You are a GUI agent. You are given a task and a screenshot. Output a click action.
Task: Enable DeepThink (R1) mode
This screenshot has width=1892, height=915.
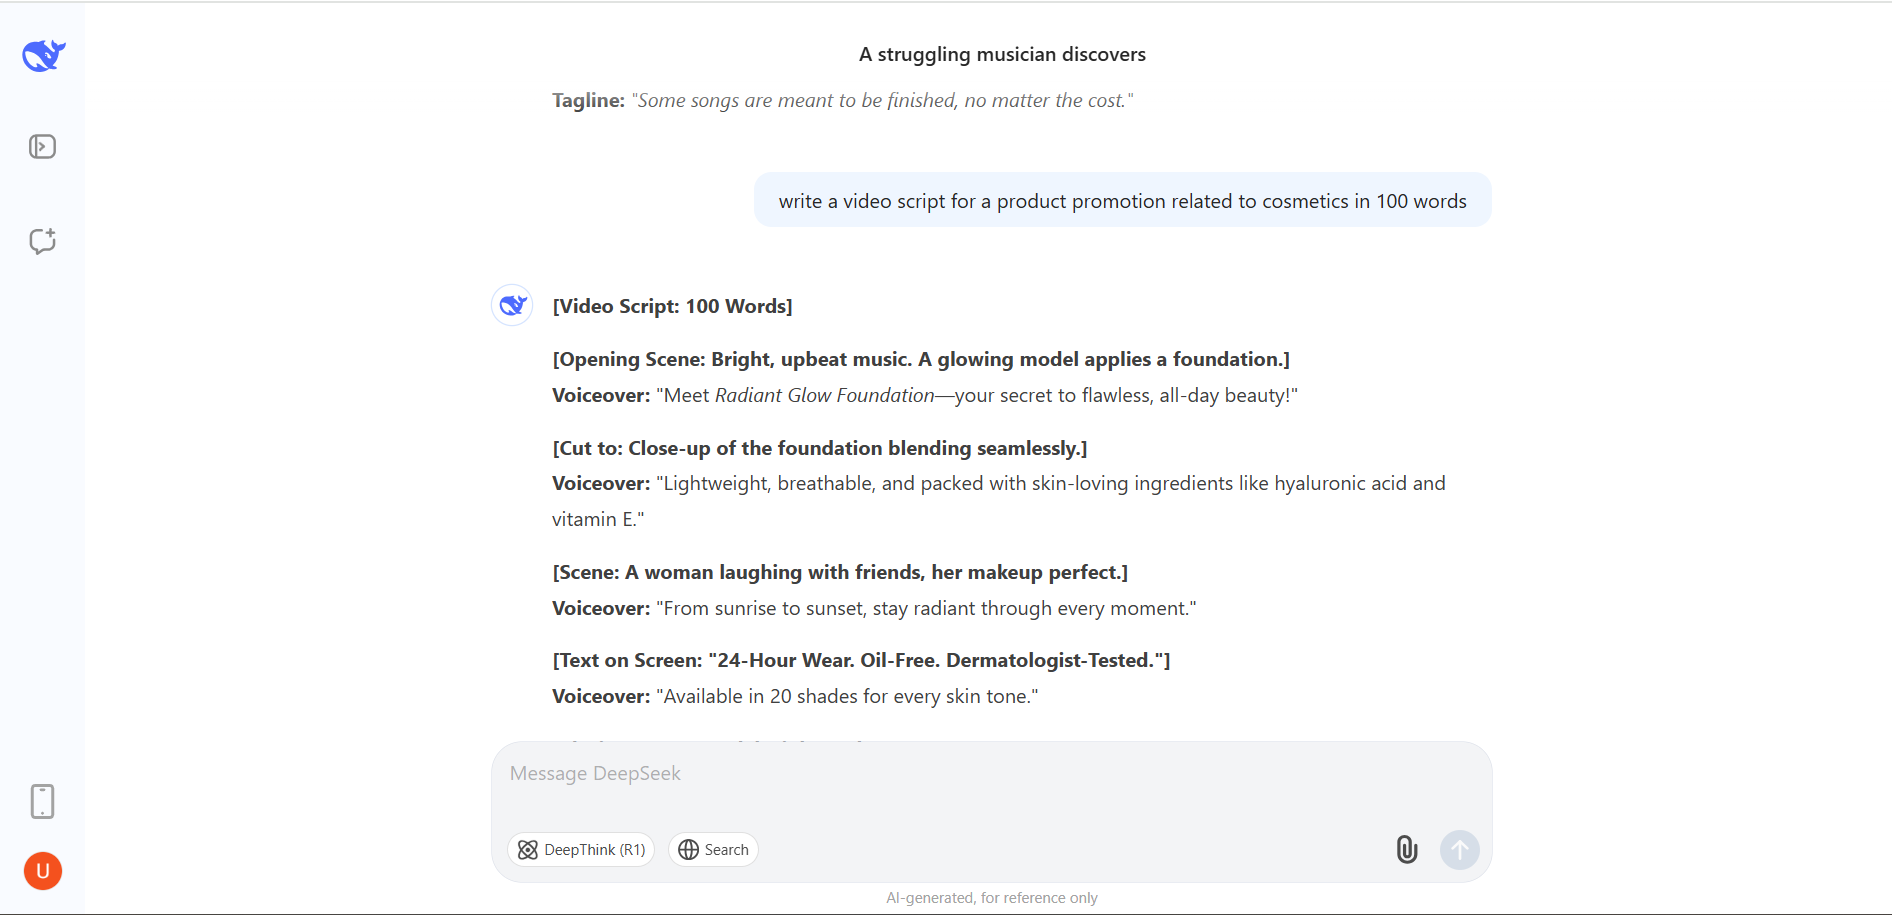pos(581,849)
